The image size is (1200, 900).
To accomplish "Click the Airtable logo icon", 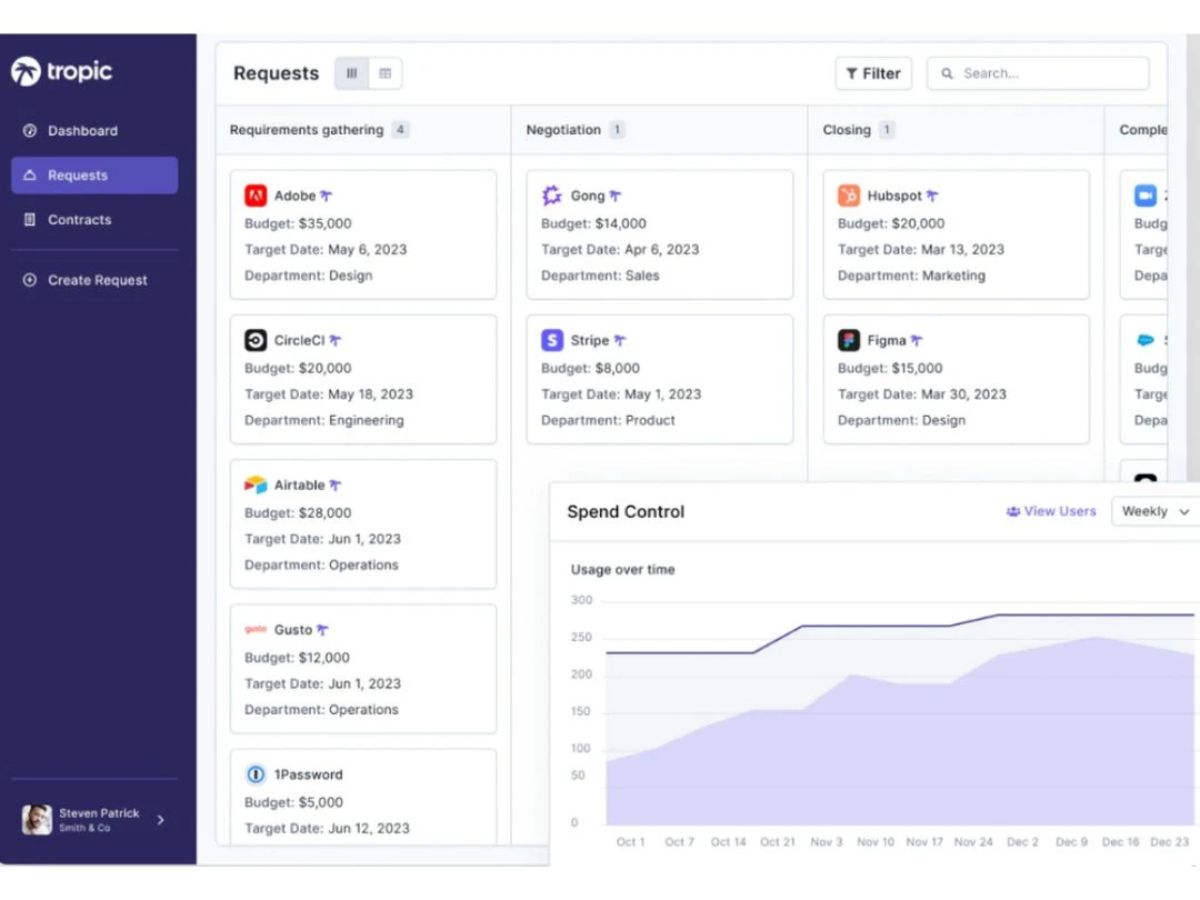I will point(255,485).
